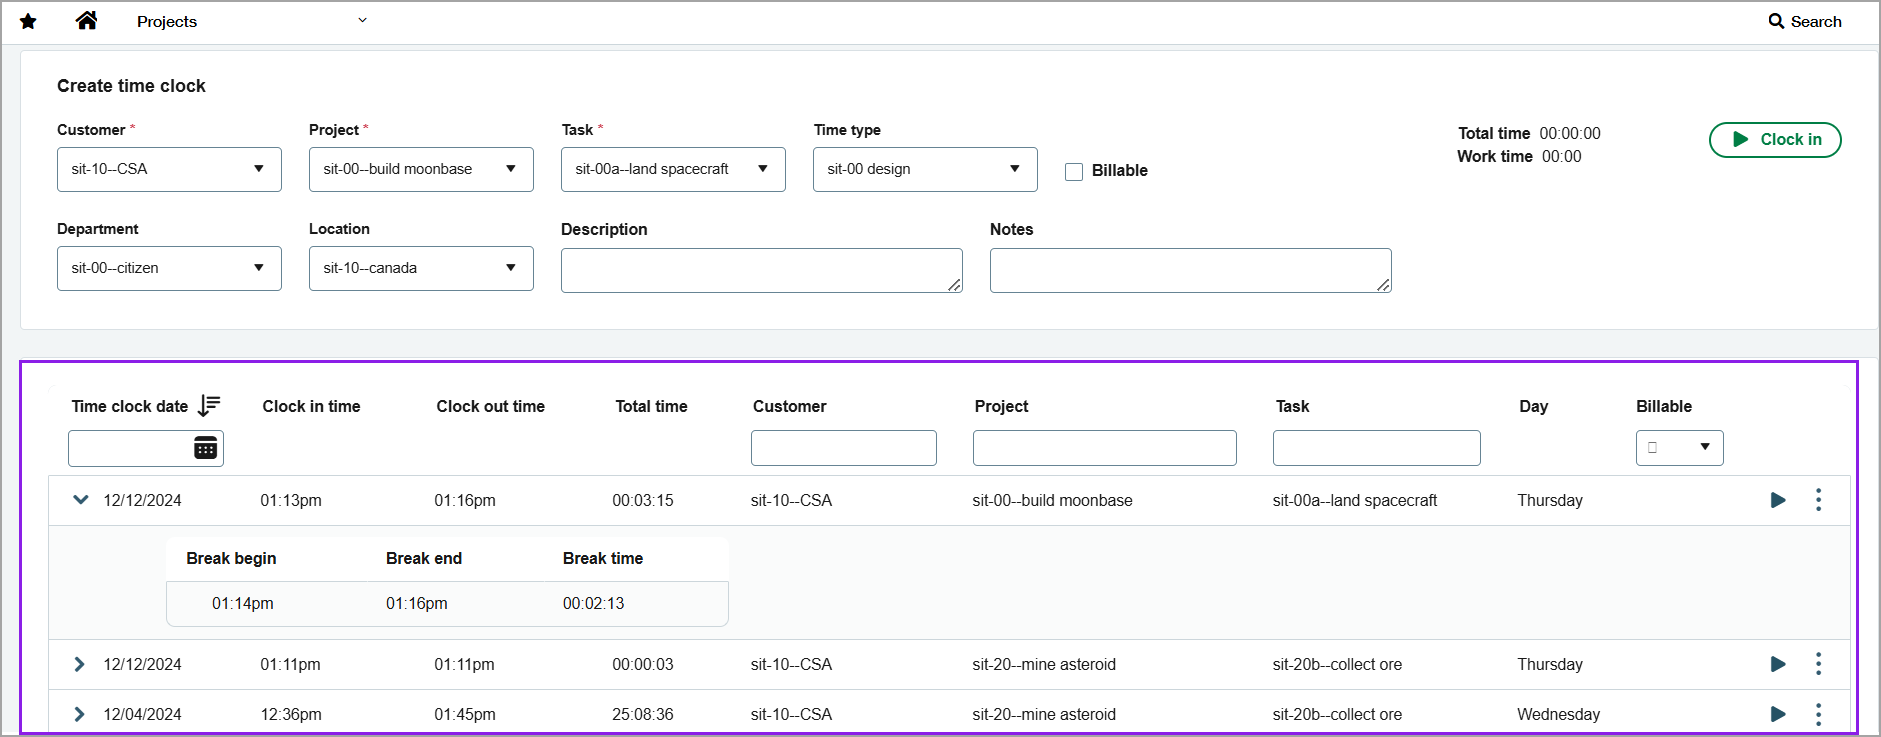Toggle sort order on Time clock date
This screenshot has width=1881, height=737.
[x=209, y=406]
